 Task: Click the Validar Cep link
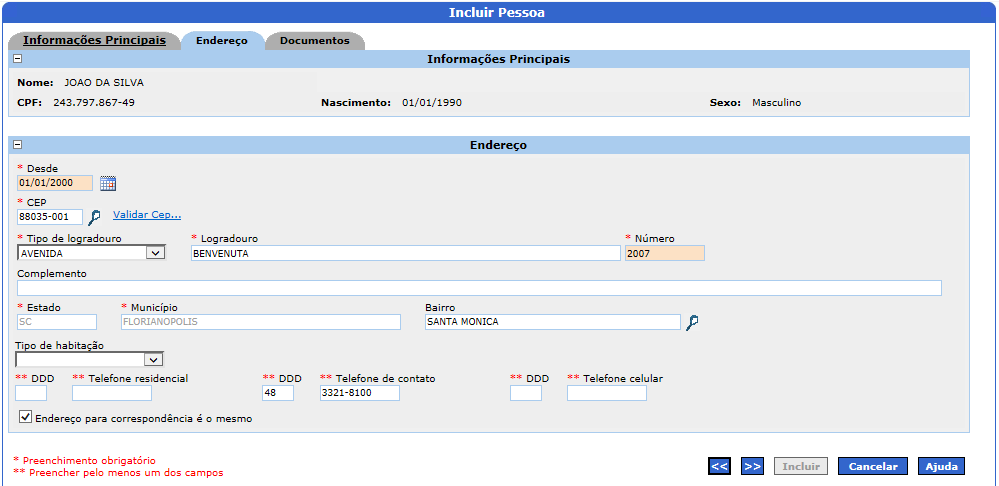146,215
